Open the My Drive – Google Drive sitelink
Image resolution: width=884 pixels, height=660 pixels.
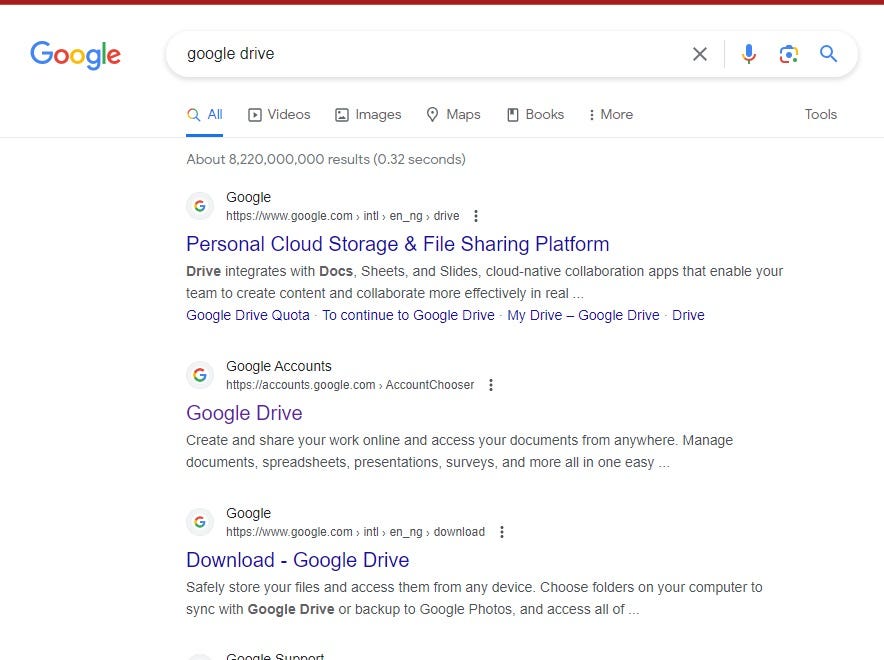tap(583, 315)
